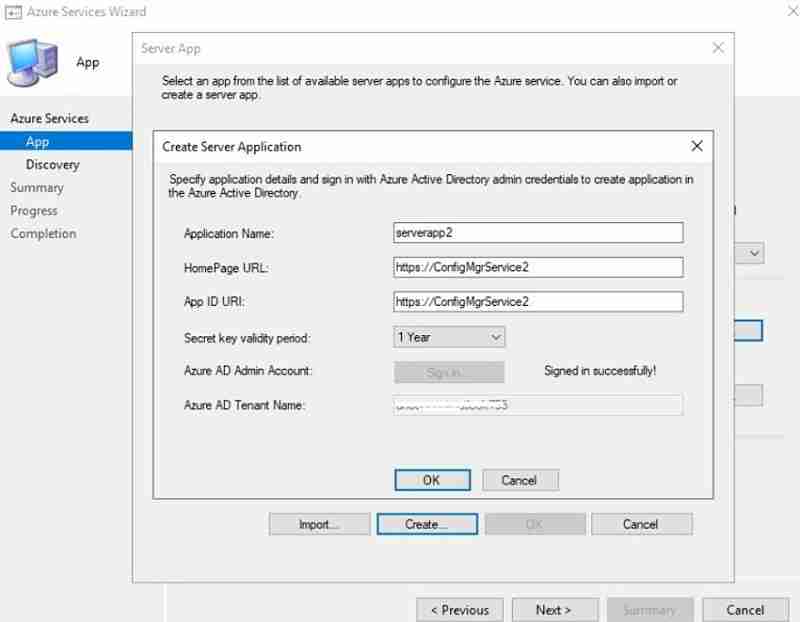Cancel the Server App dialog
Viewport: 800px width, 622px height.
[x=641, y=524]
